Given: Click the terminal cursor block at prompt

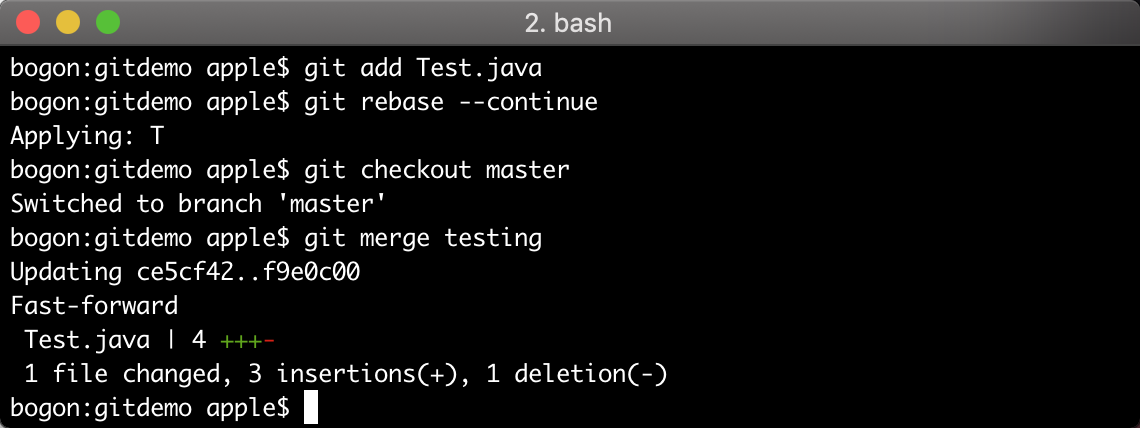Looking at the screenshot, I should [310, 408].
